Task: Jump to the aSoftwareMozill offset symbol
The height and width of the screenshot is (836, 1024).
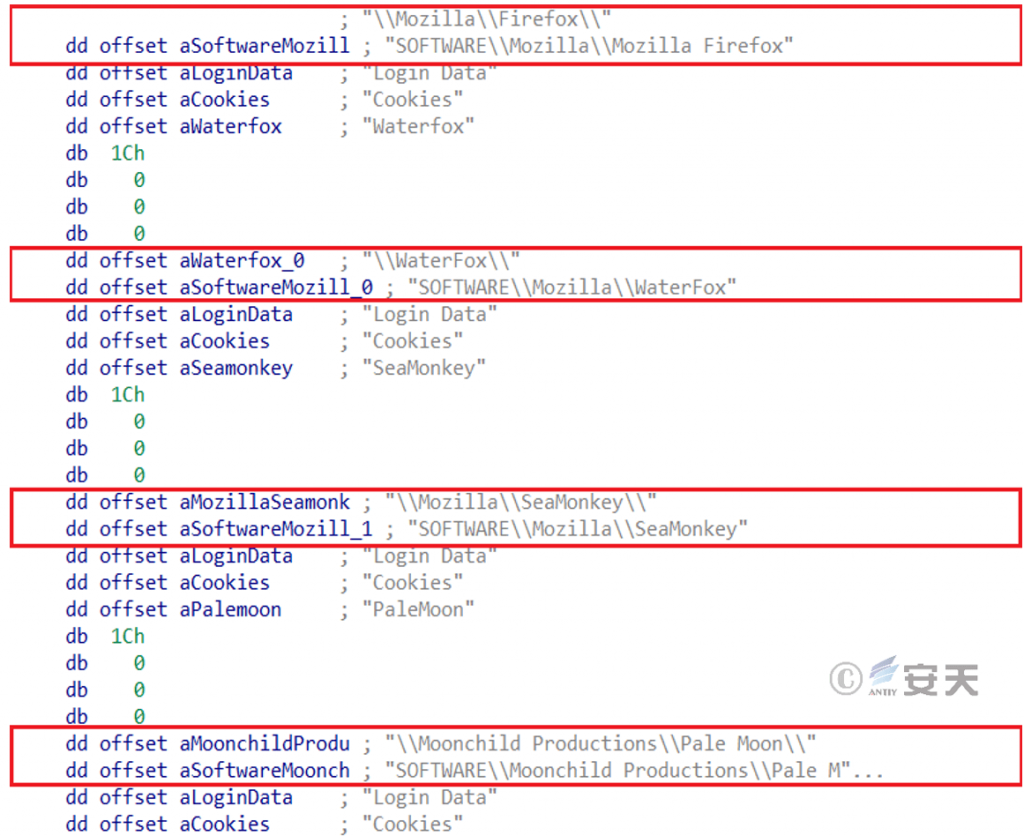Action: pos(264,46)
